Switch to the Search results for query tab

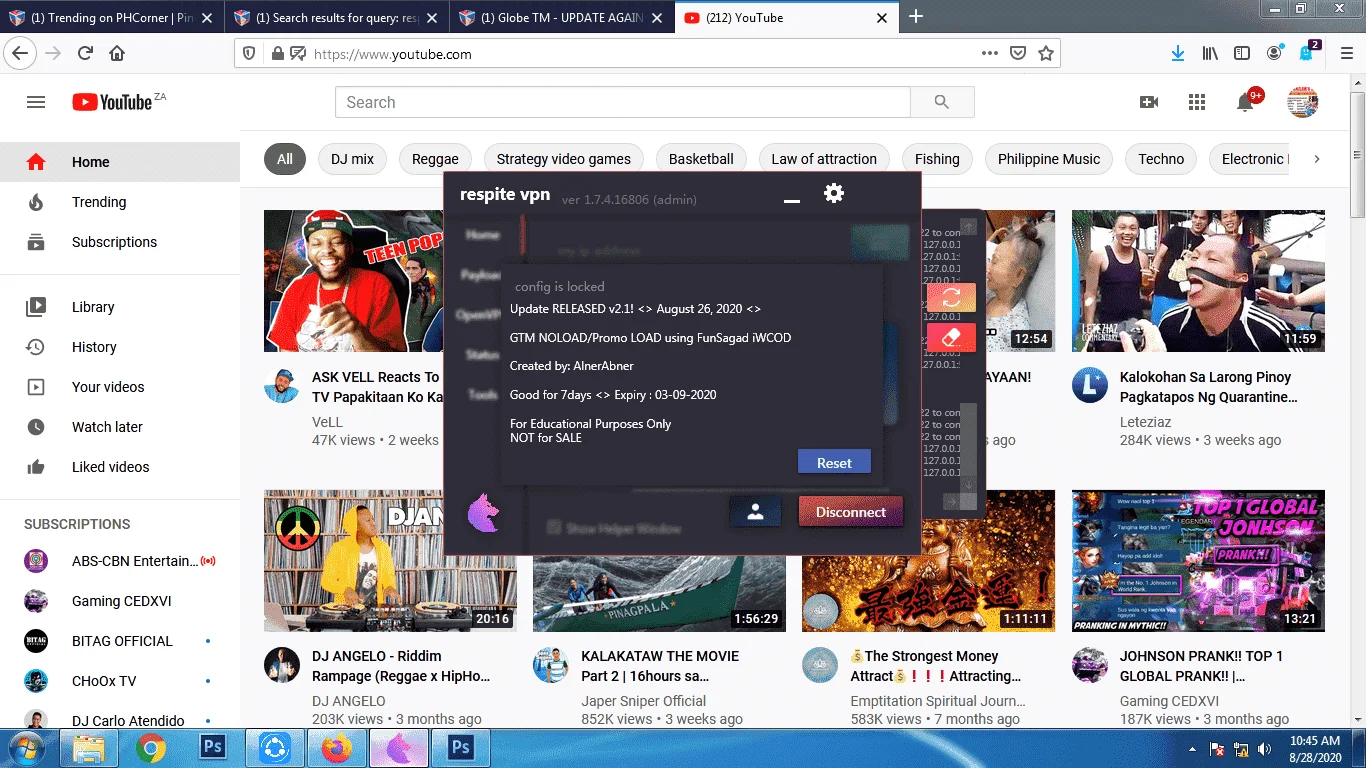337,18
